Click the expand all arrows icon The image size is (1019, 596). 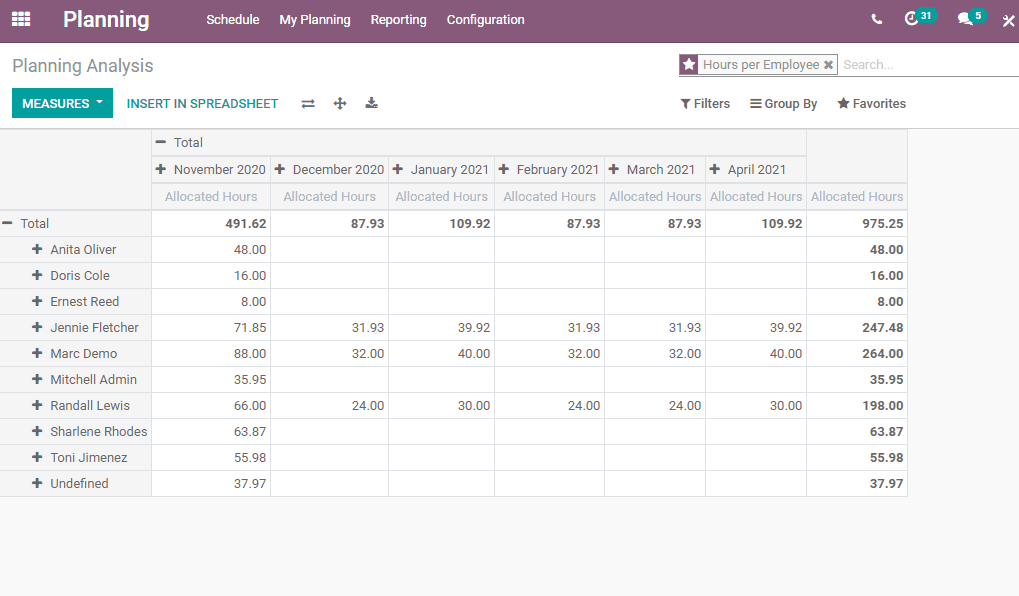tap(340, 103)
